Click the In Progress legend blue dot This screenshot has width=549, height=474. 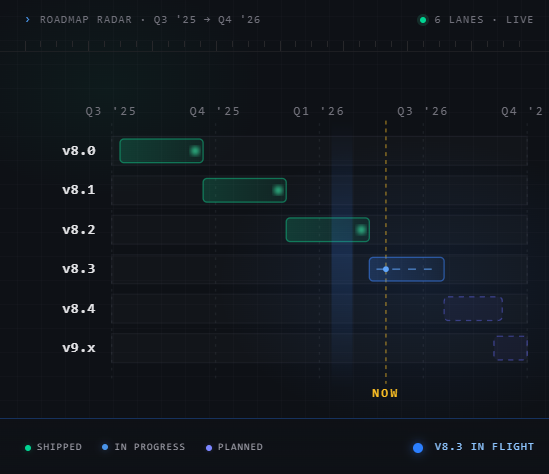105,447
